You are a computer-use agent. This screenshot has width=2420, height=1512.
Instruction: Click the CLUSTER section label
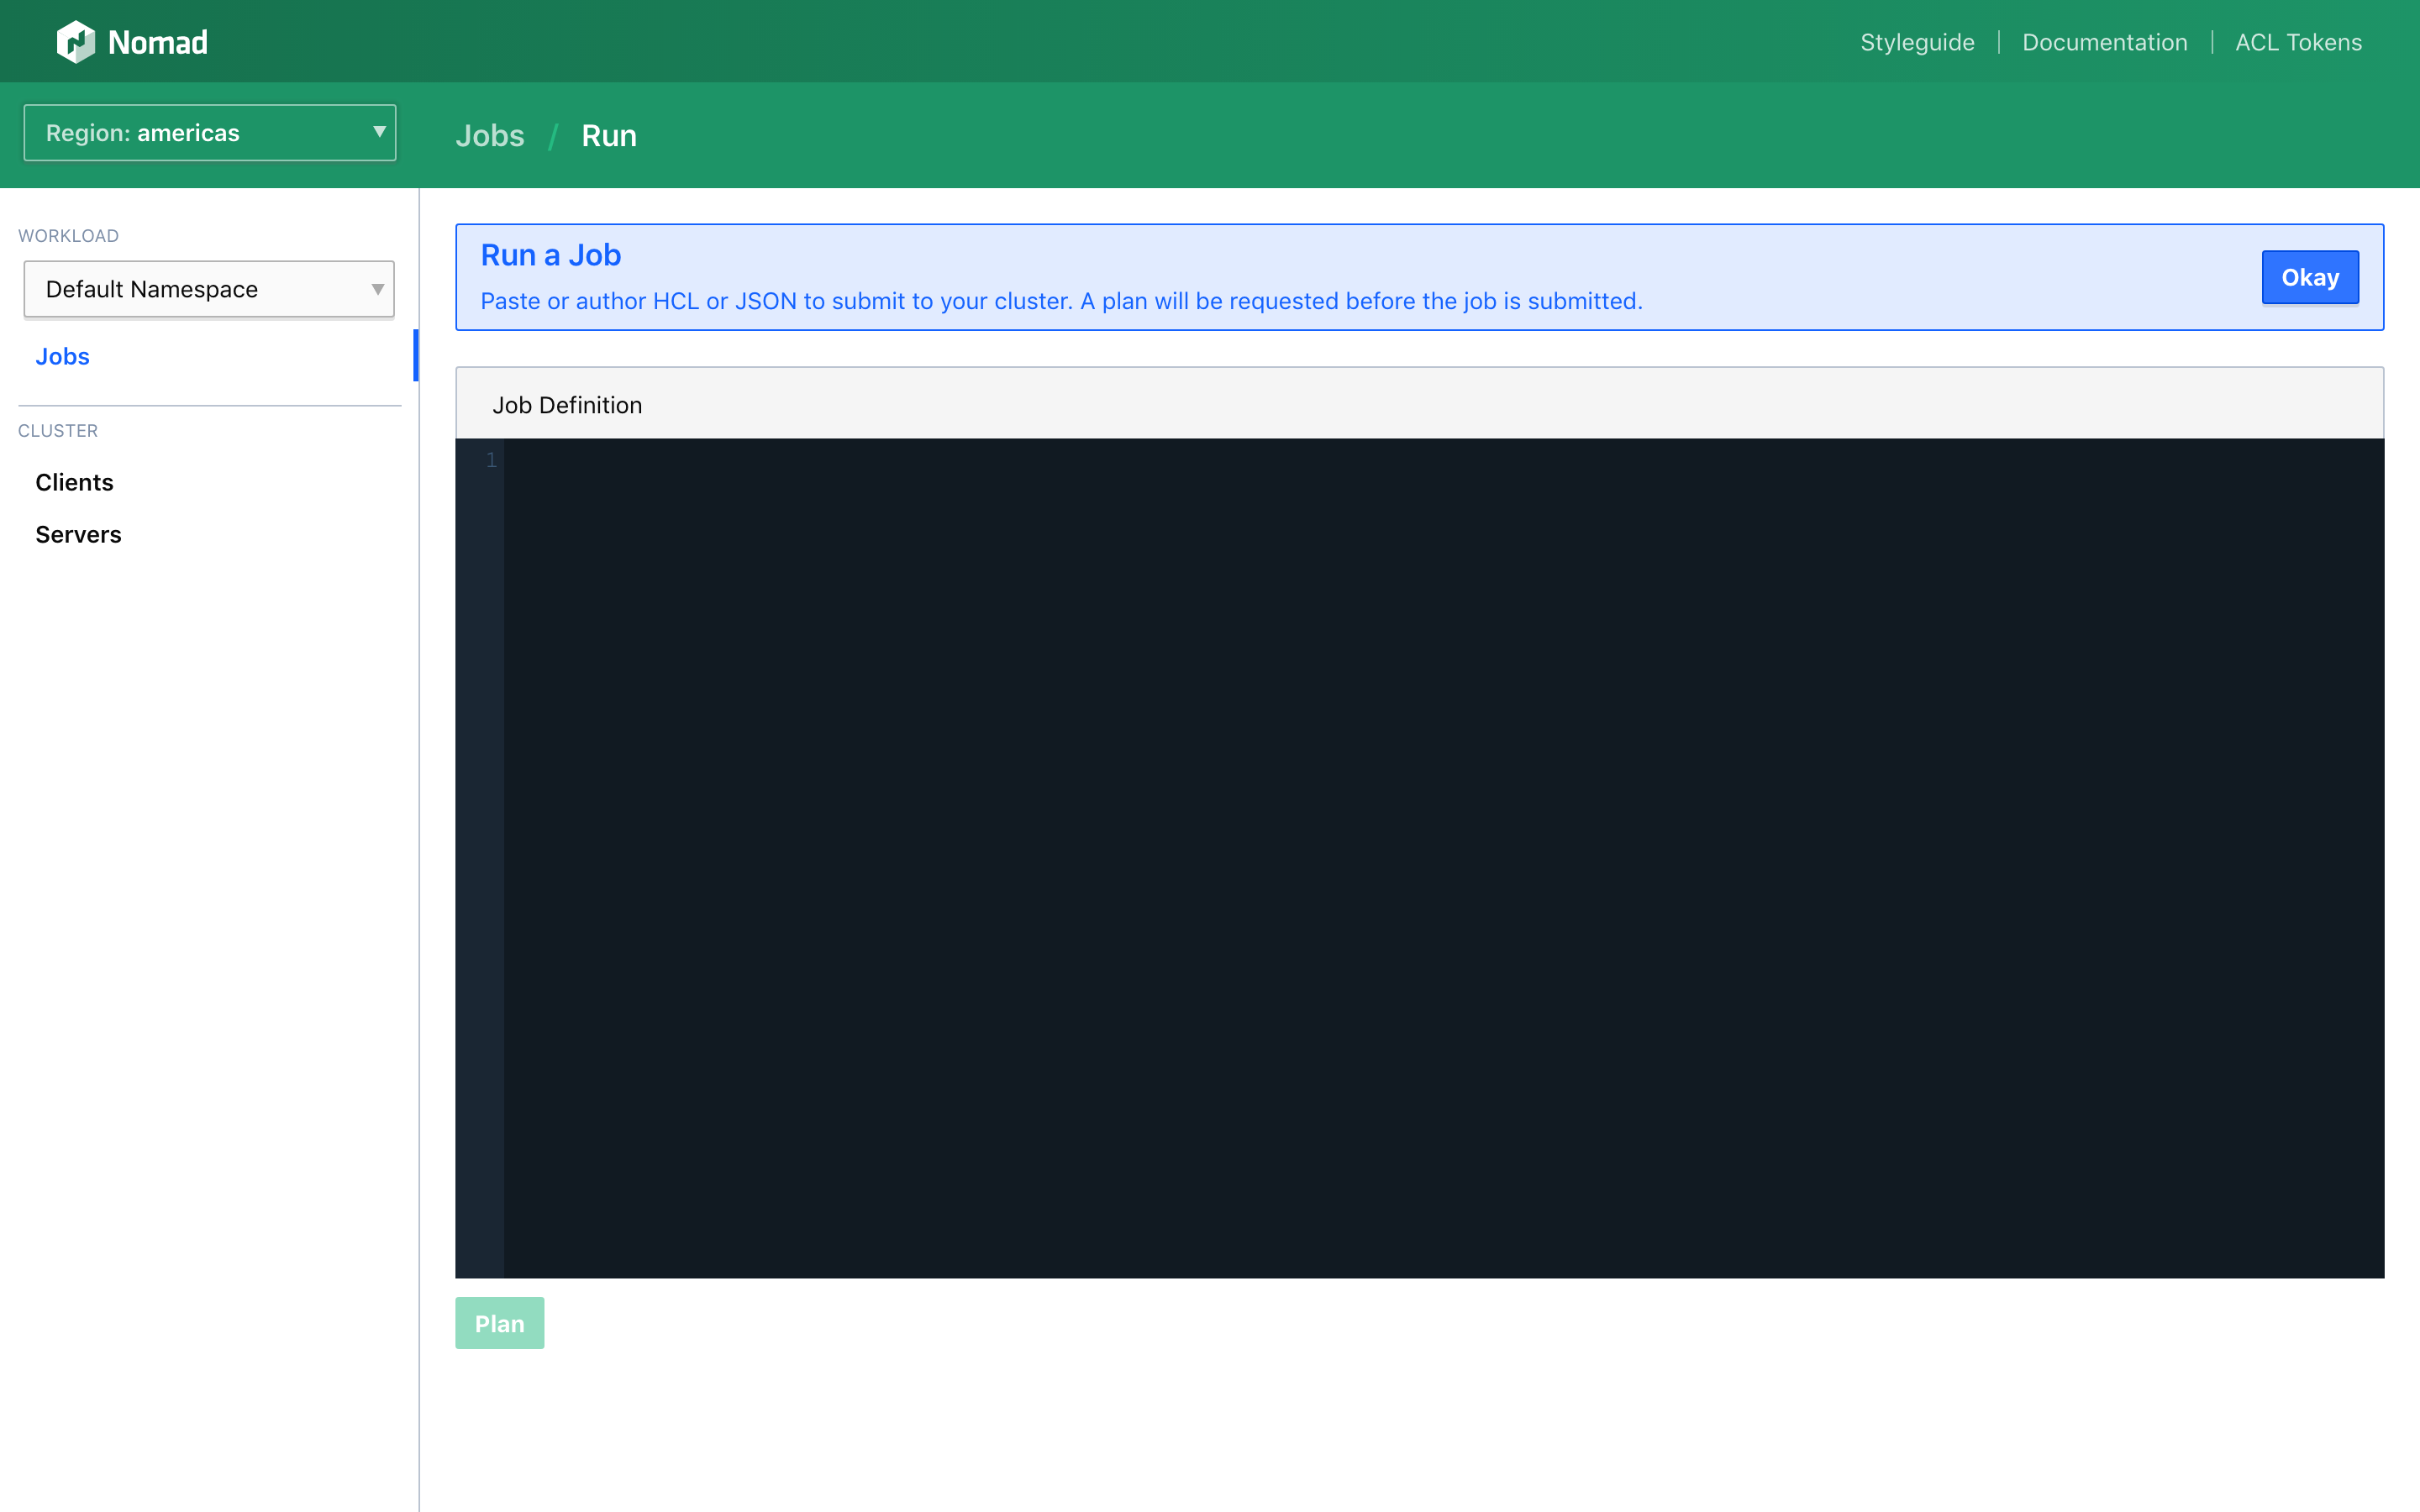(x=58, y=431)
